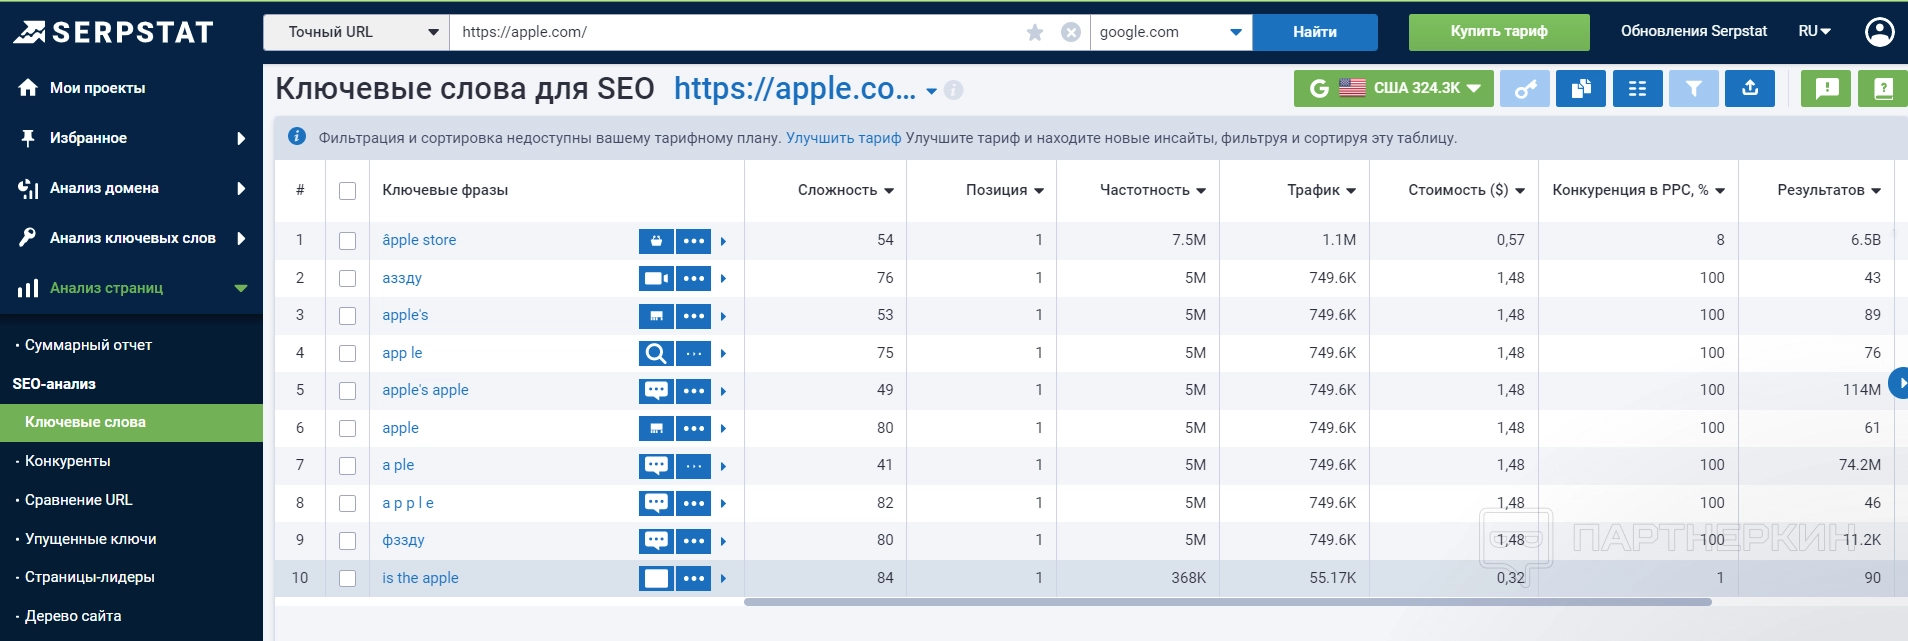Check the box for apple's row
Image resolution: width=1908 pixels, height=641 pixels.
[x=347, y=316]
